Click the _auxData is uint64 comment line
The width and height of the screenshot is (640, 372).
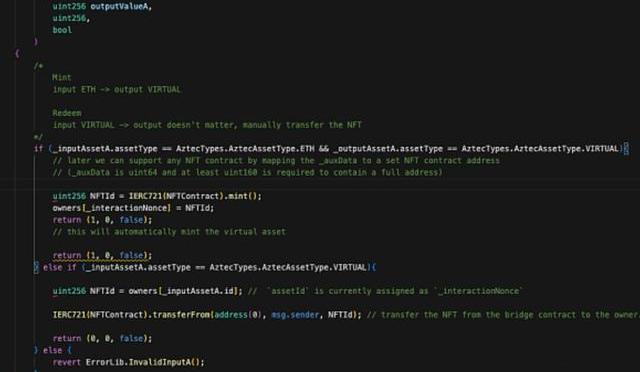[x=247, y=172]
